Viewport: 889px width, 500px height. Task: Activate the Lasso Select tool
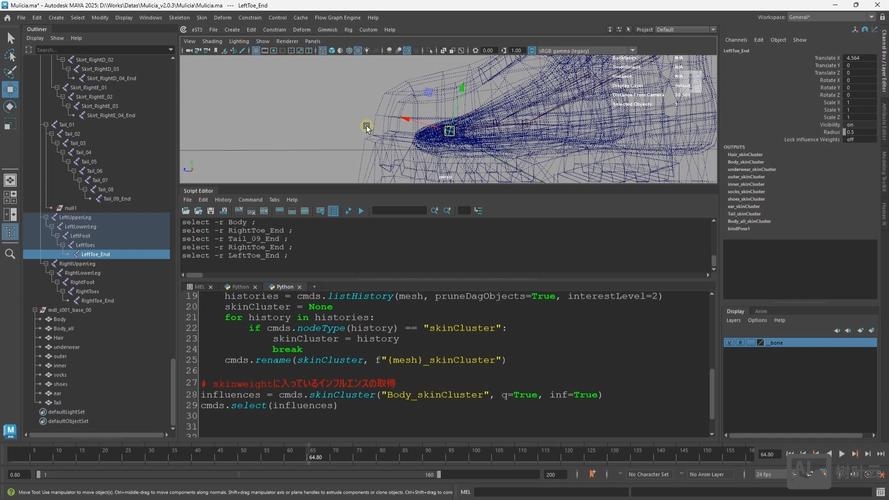[10, 55]
